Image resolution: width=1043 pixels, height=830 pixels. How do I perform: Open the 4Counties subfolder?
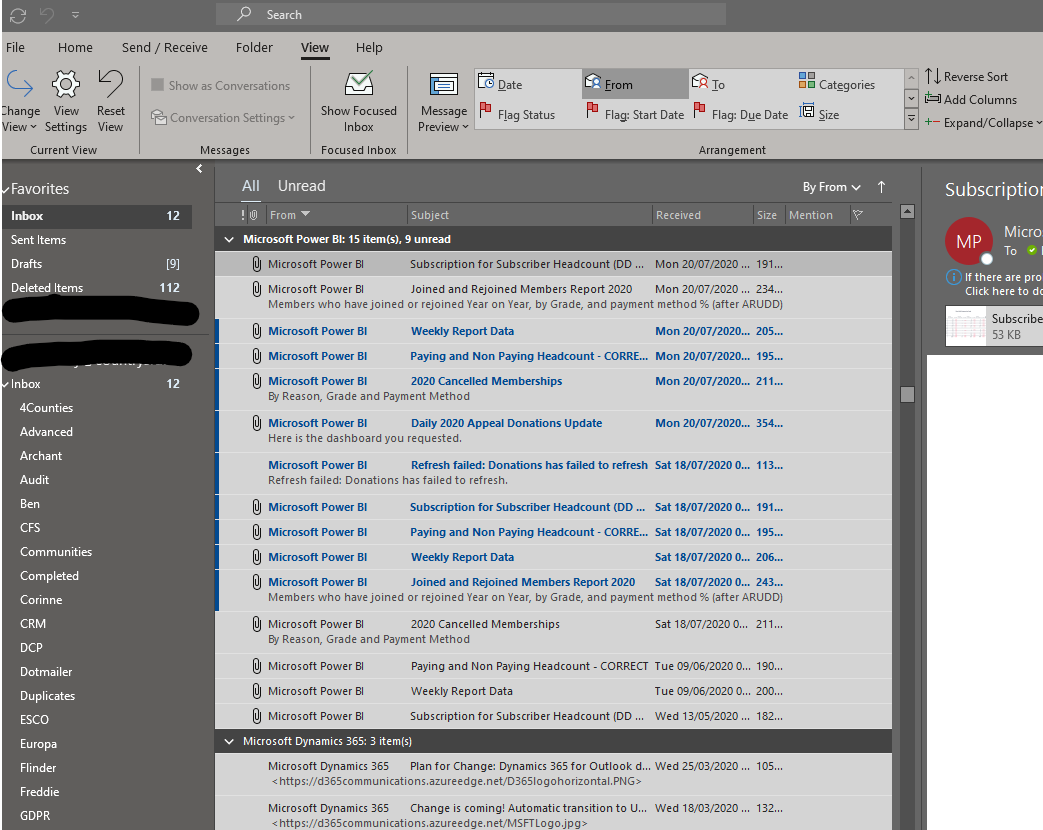[x=47, y=408]
